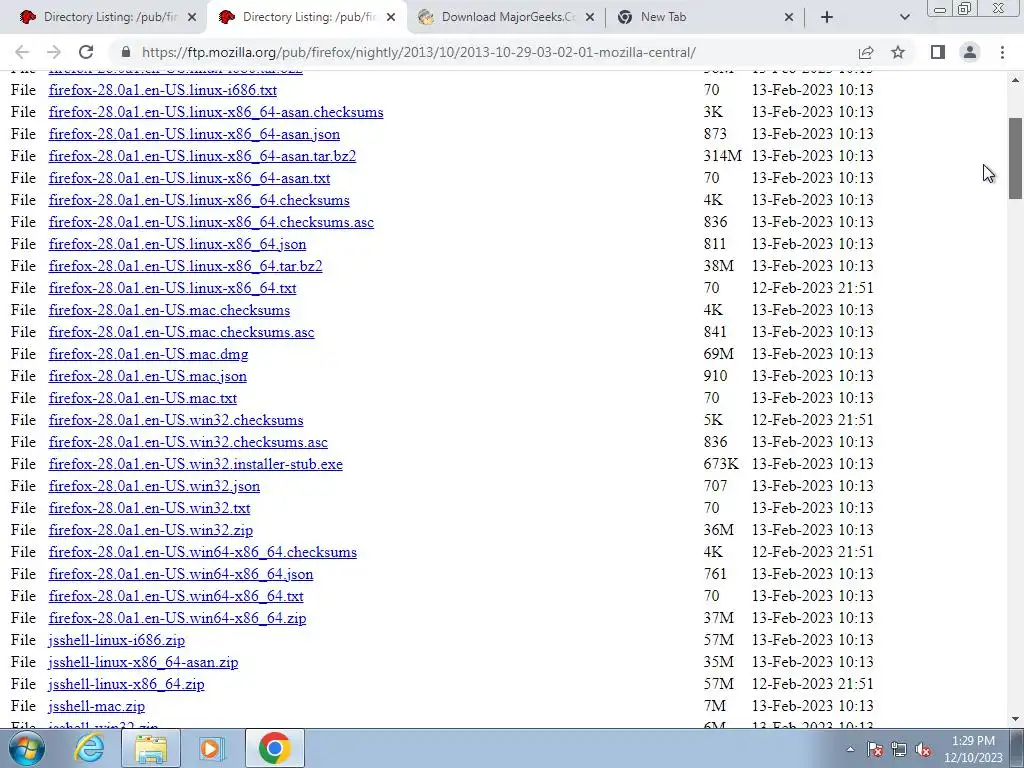Click the Chrome taskbar icon
This screenshot has height=768, width=1024.
tap(275, 748)
